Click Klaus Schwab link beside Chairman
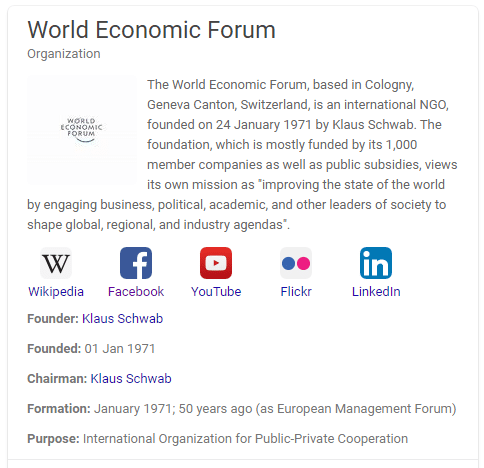 [x=131, y=379]
